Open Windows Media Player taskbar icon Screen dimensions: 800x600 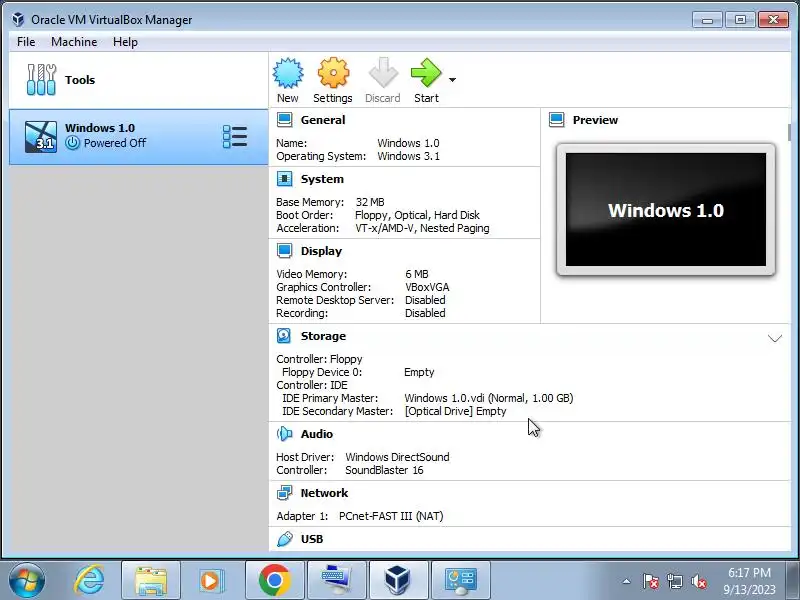coord(211,581)
